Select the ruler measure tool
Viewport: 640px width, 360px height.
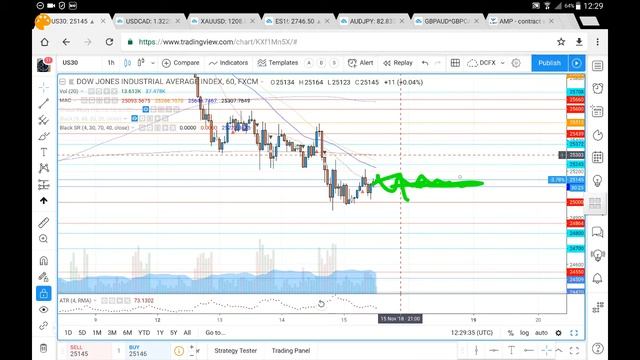coord(44,222)
